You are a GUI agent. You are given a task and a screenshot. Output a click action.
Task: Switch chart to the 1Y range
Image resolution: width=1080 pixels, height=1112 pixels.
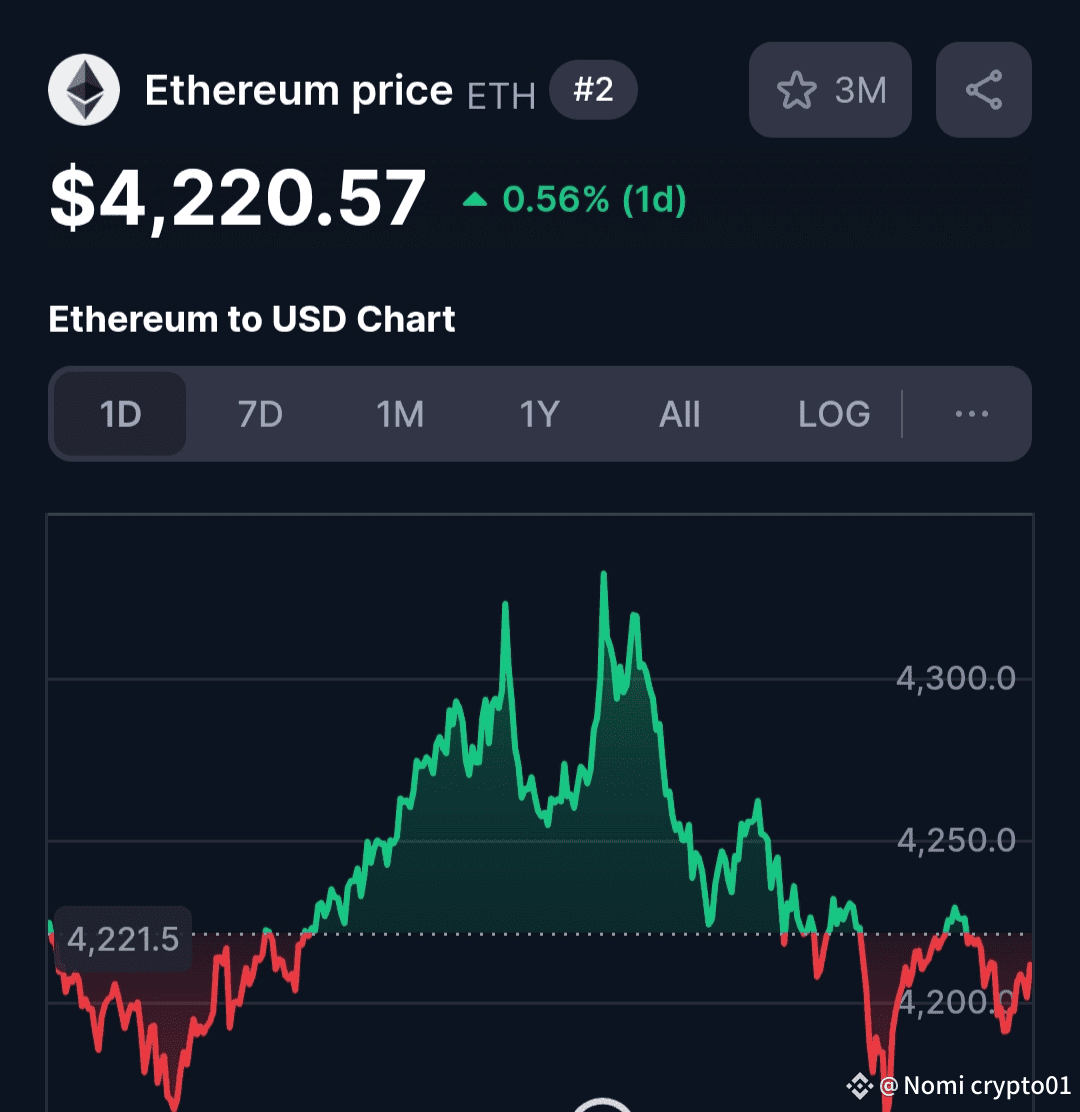539,414
